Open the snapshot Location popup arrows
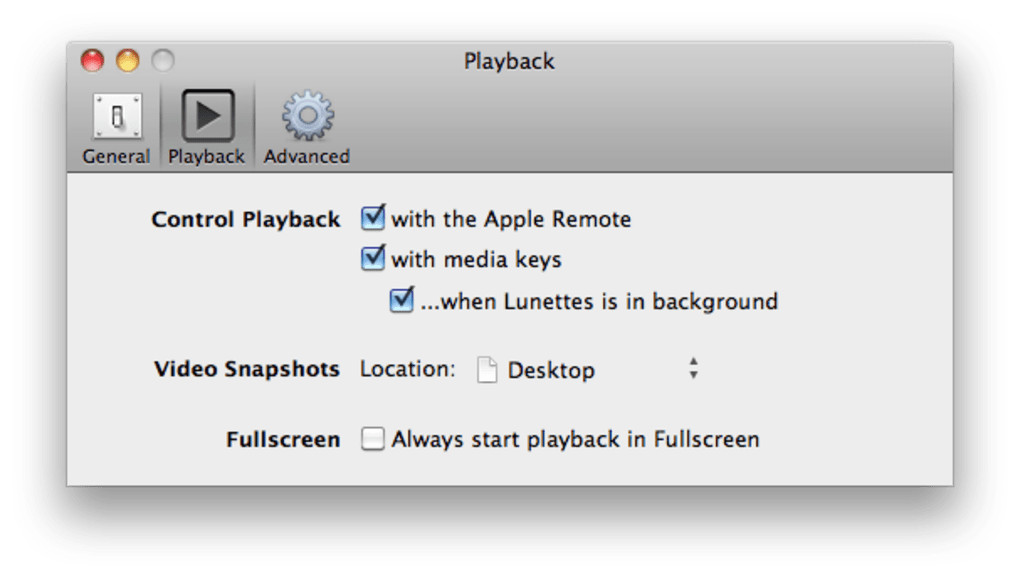The width and height of the screenshot is (1020, 578). pos(693,369)
